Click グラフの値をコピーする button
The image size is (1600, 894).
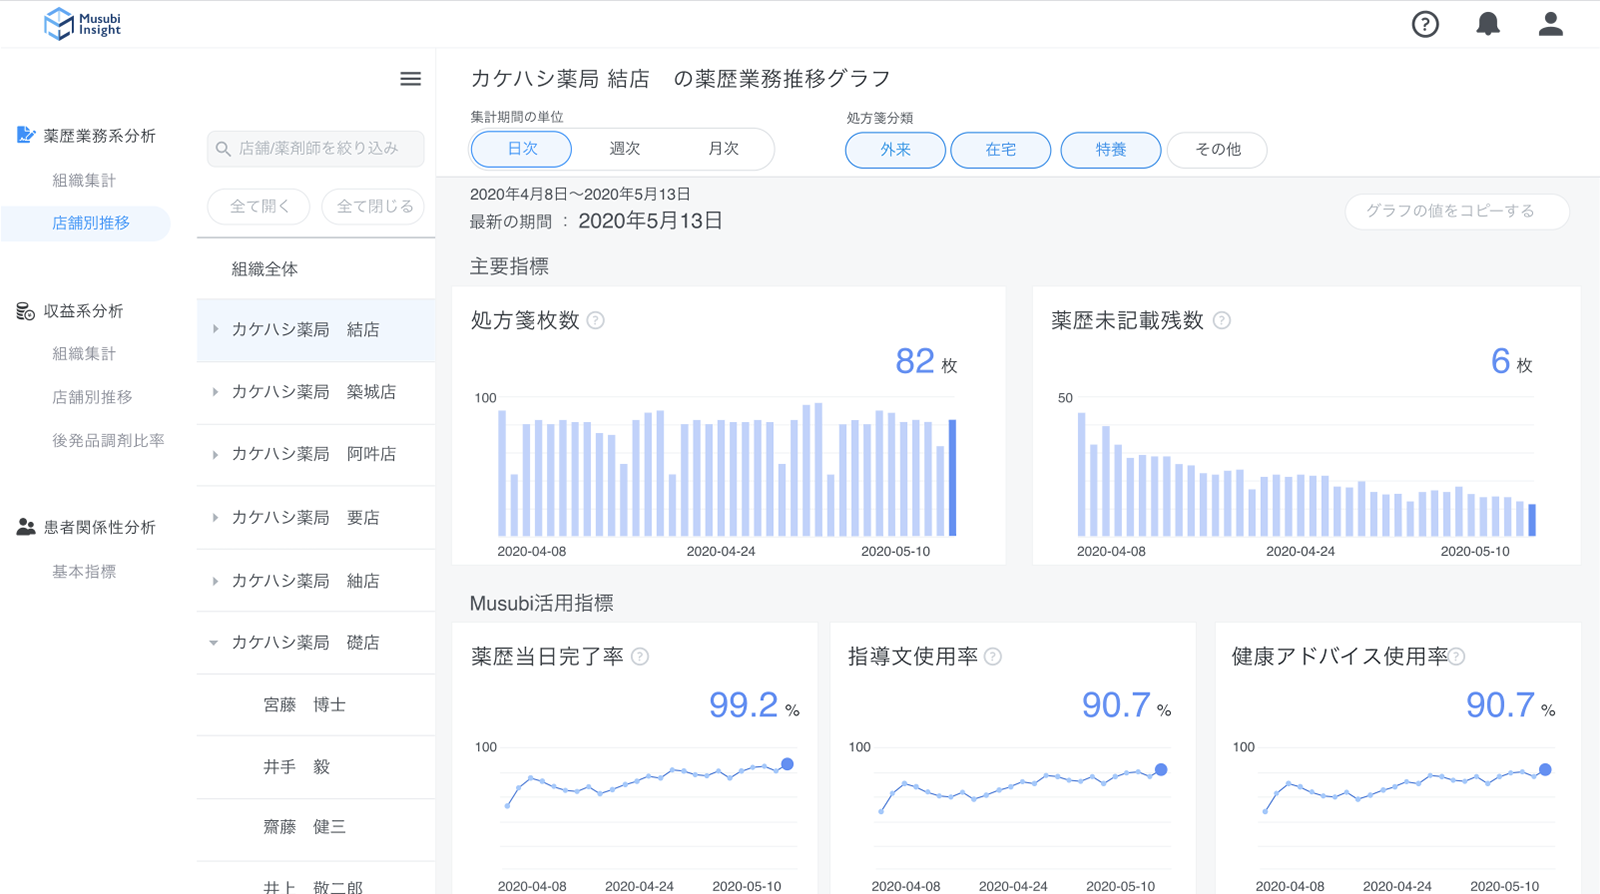(x=1457, y=211)
